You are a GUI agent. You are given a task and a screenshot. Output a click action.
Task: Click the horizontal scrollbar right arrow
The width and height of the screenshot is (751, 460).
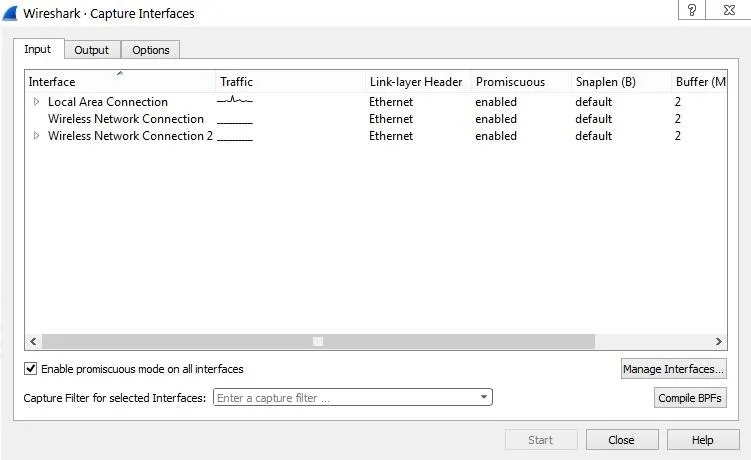tap(718, 341)
